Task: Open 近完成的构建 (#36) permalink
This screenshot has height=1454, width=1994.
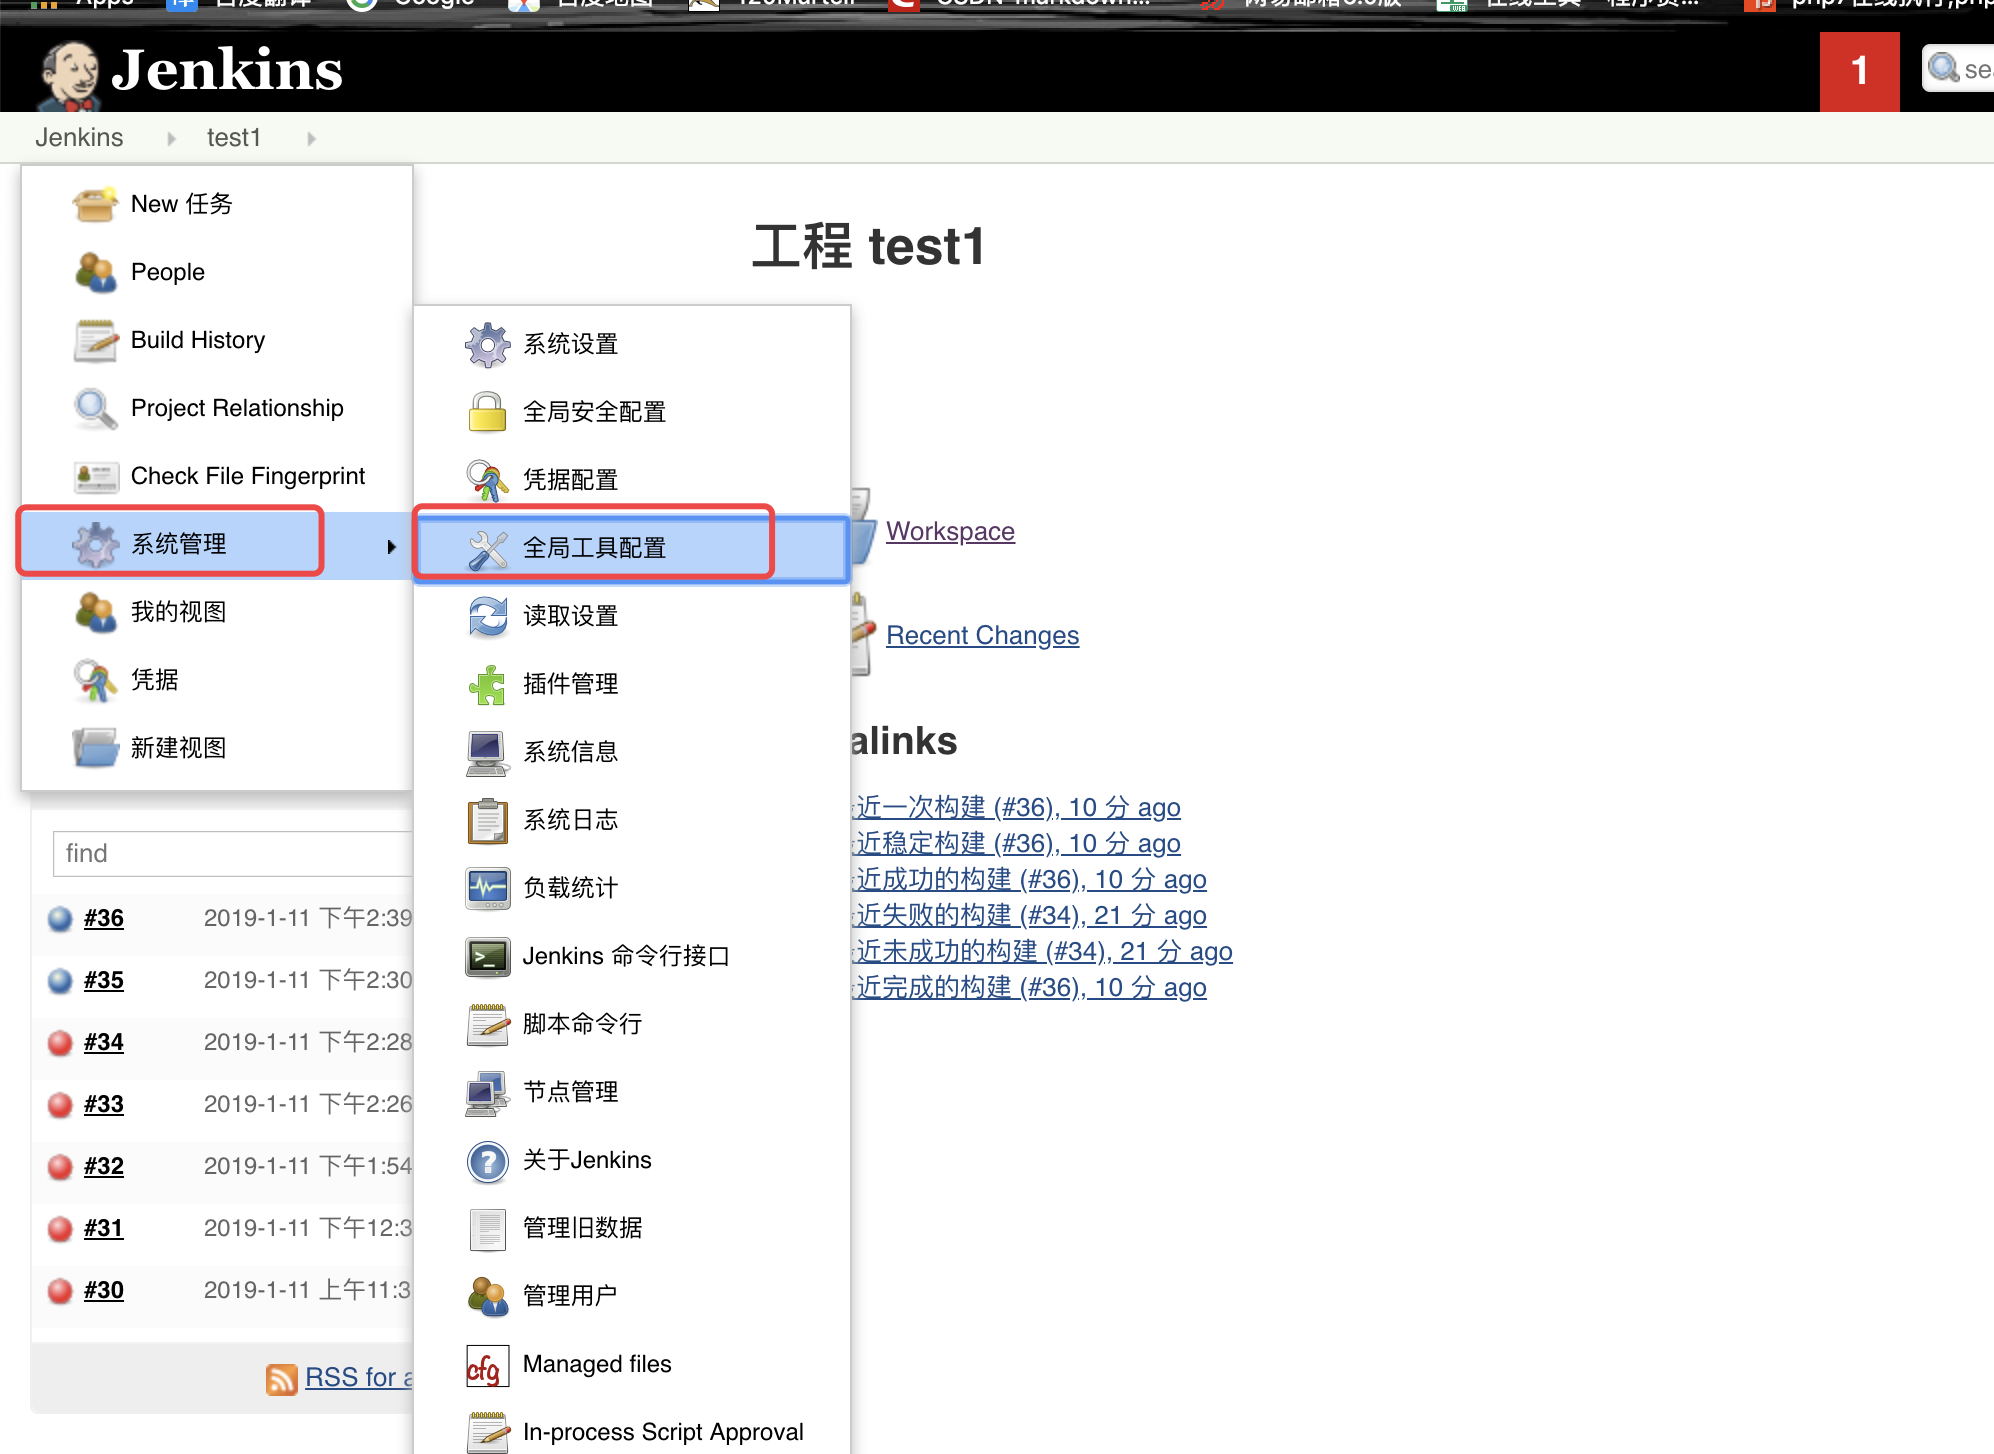Action: click(x=1031, y=987)
